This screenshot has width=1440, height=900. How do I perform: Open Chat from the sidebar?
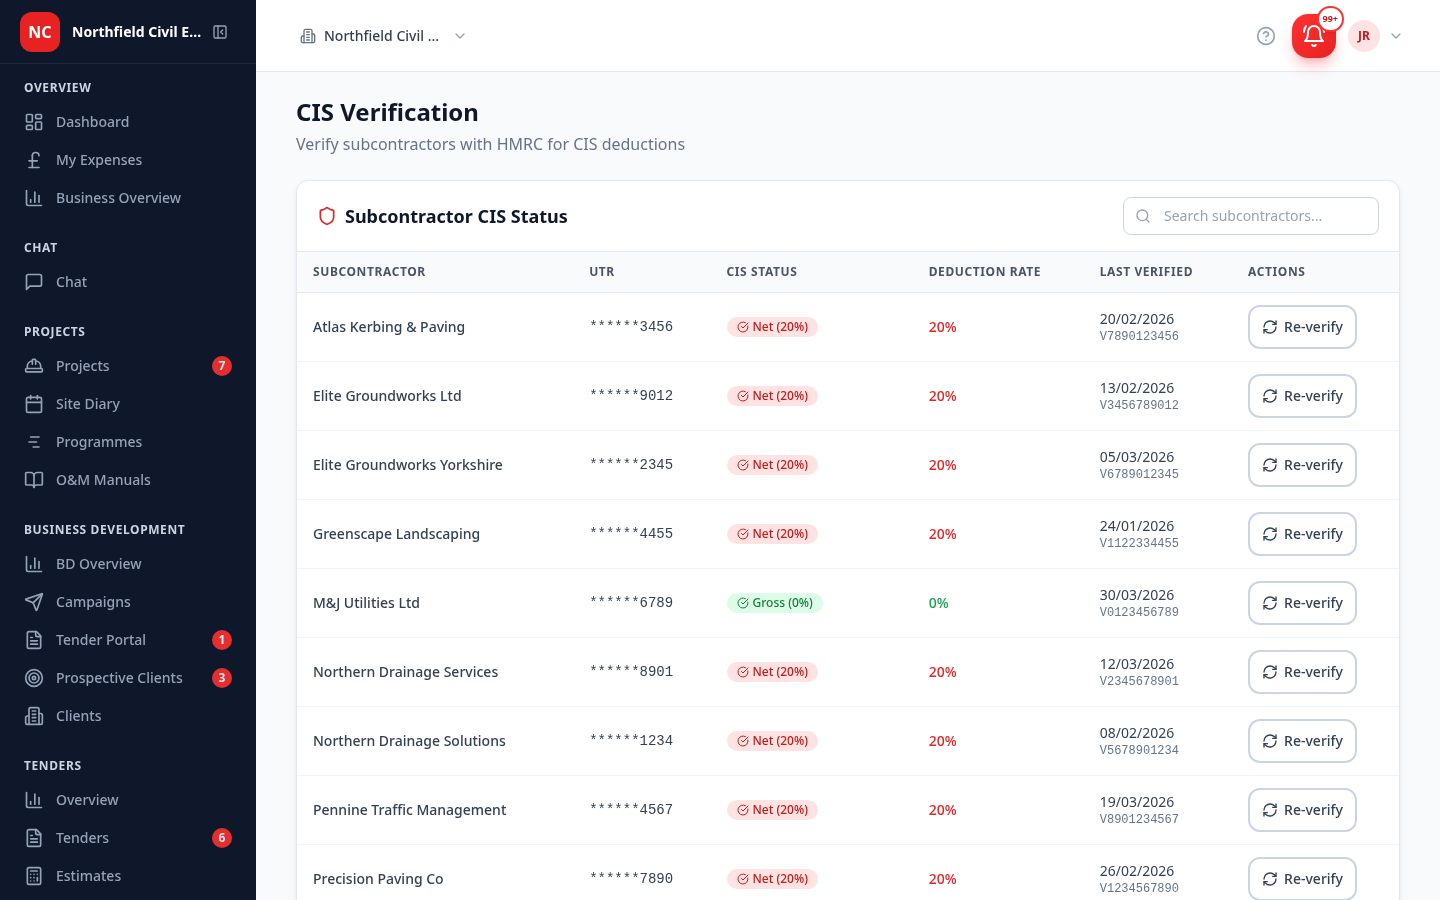tap(128, 282)
